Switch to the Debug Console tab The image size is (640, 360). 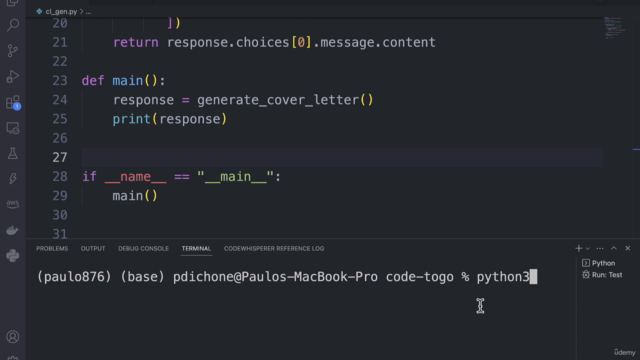(x=143, y=249)
